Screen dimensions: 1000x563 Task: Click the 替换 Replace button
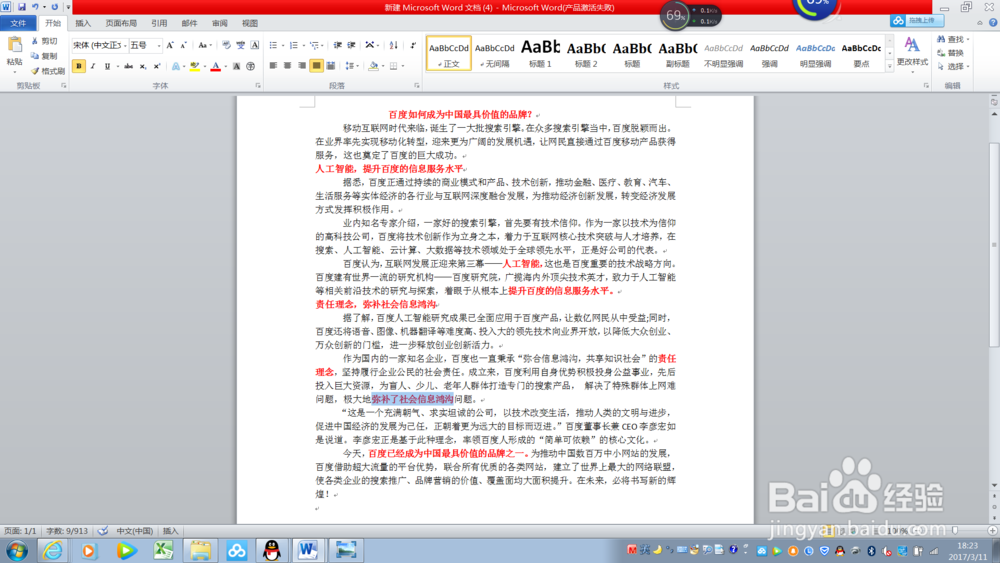pos(951,53)
